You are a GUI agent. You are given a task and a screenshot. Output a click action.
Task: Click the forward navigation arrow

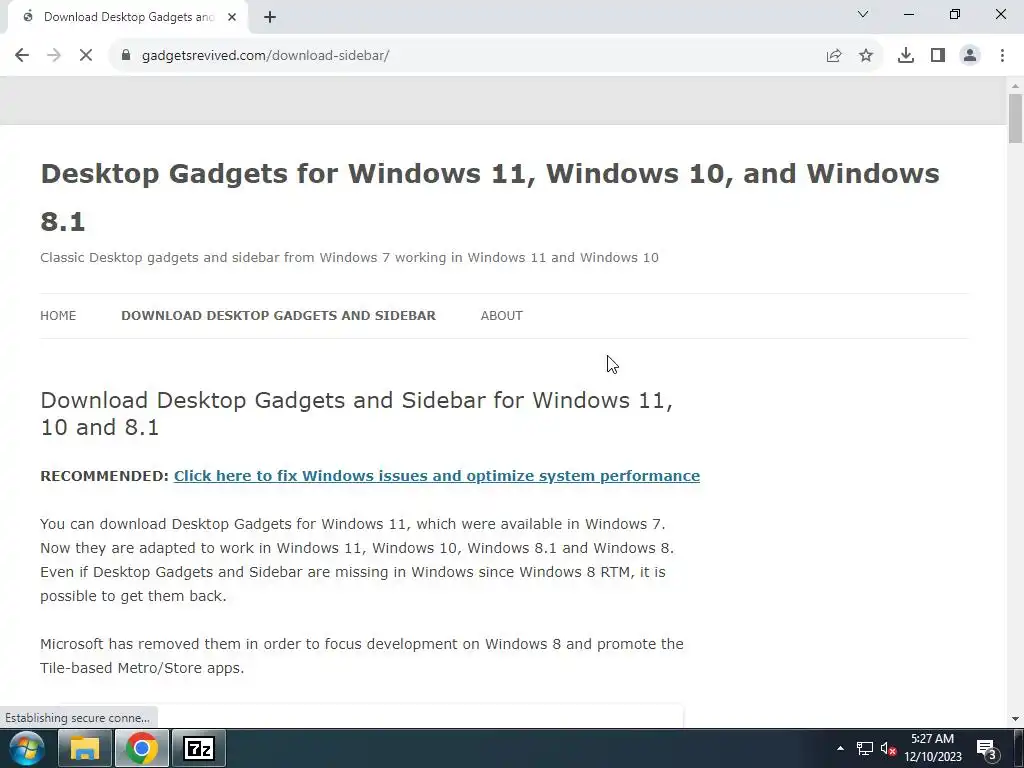(x=54, y=56)
